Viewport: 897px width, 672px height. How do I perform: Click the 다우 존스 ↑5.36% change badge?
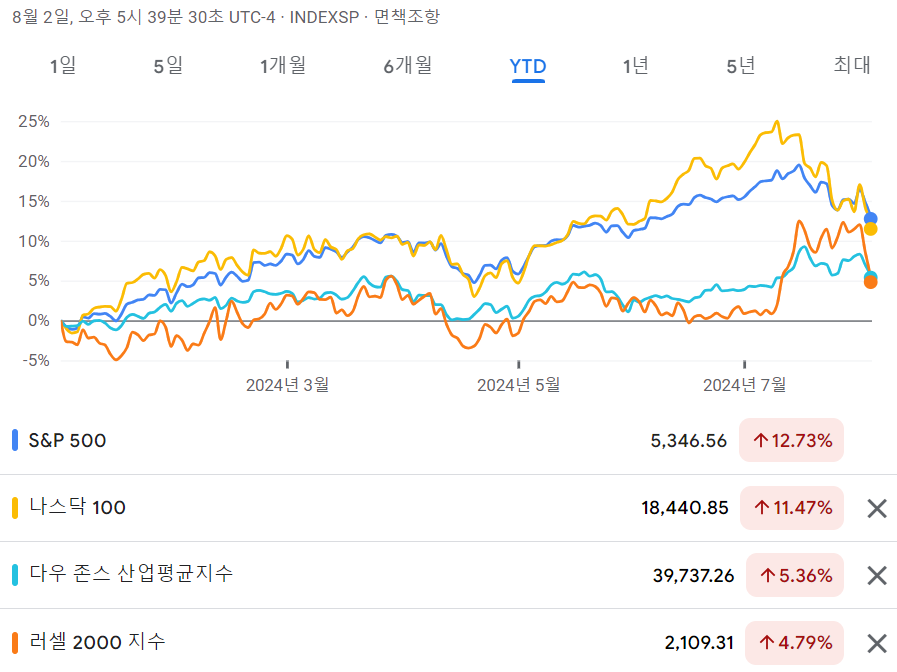tap(795, 575)
